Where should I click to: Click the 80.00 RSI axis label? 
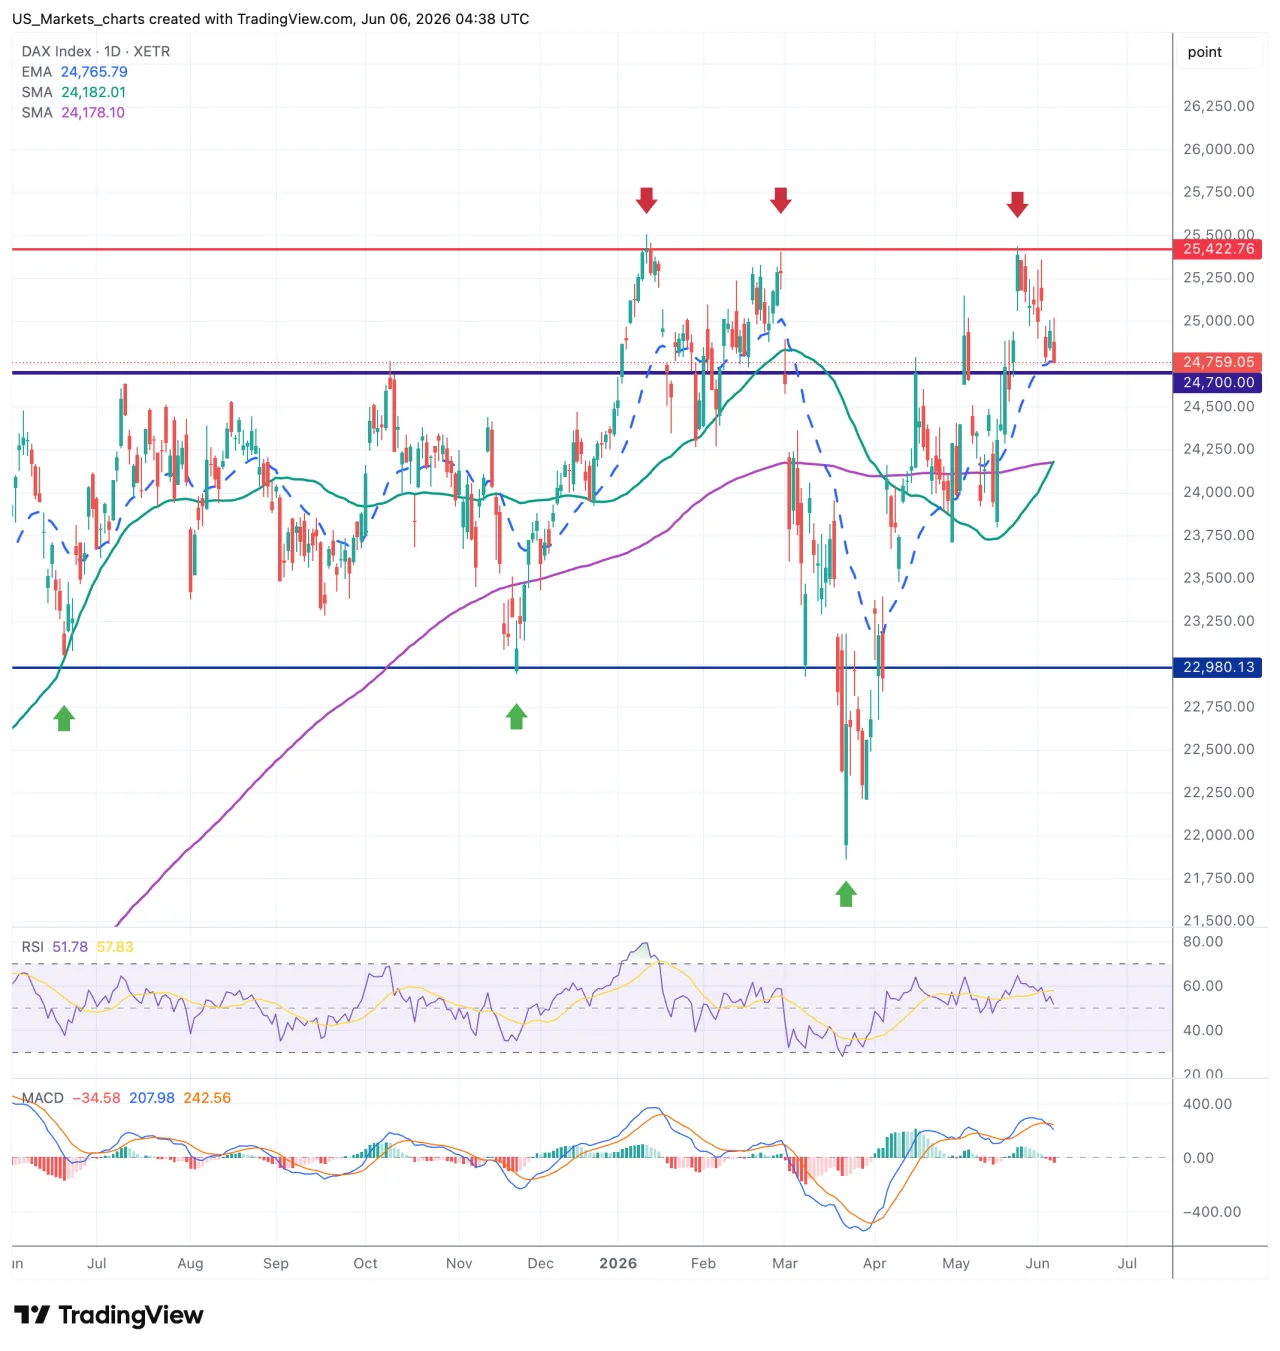[1203, 942]
